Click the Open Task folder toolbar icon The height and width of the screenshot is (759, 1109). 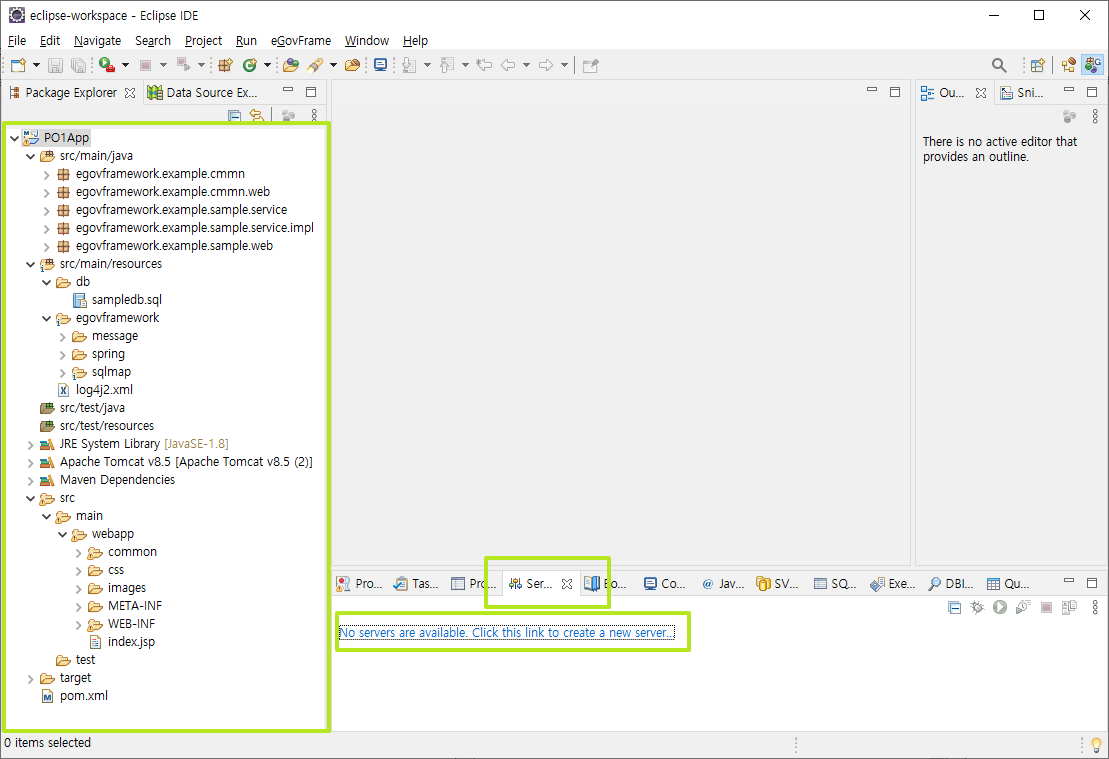352,65
